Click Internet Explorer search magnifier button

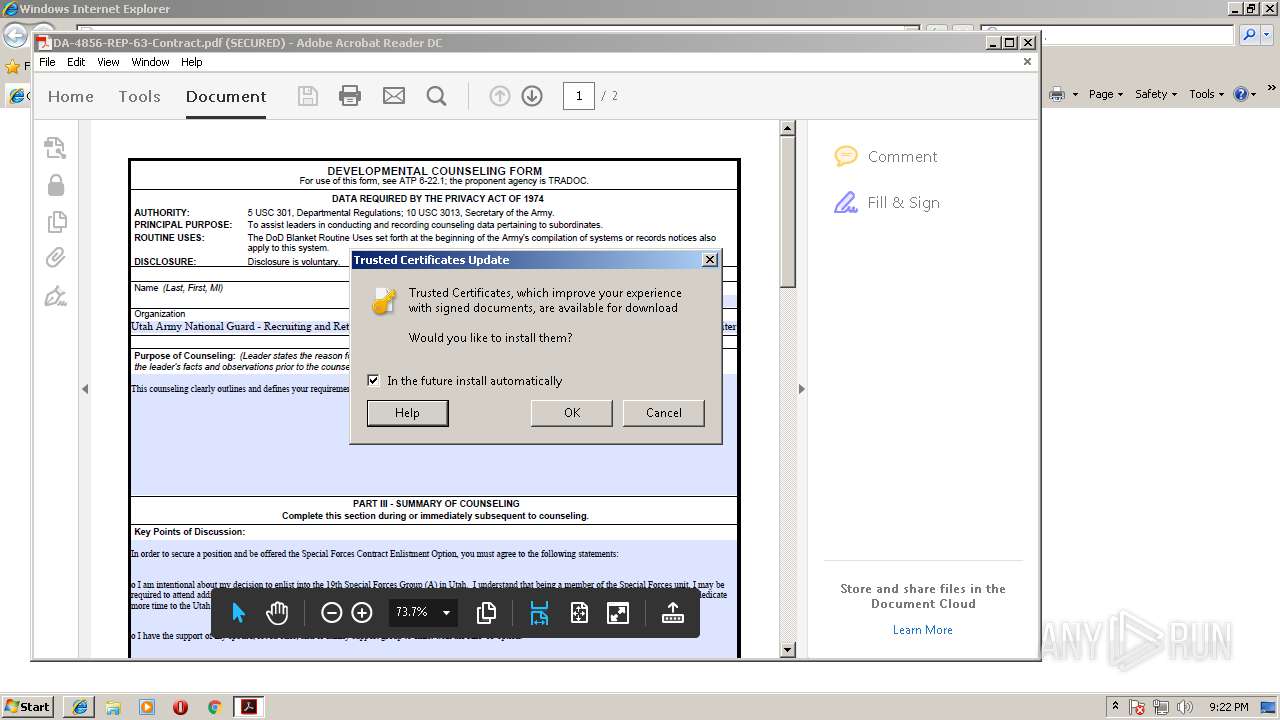(x=1249, y=35)
